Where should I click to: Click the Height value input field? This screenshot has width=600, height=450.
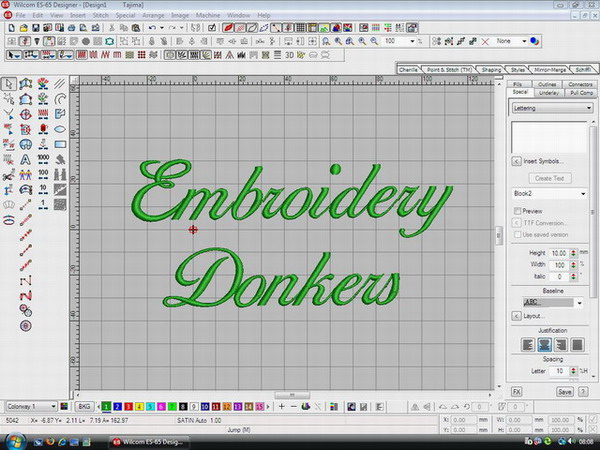click(x=558, y=253)
